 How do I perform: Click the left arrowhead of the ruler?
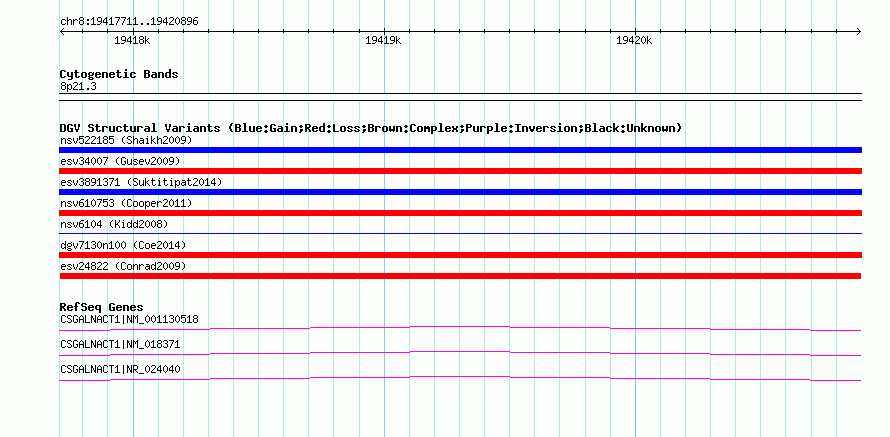[62, 31]
